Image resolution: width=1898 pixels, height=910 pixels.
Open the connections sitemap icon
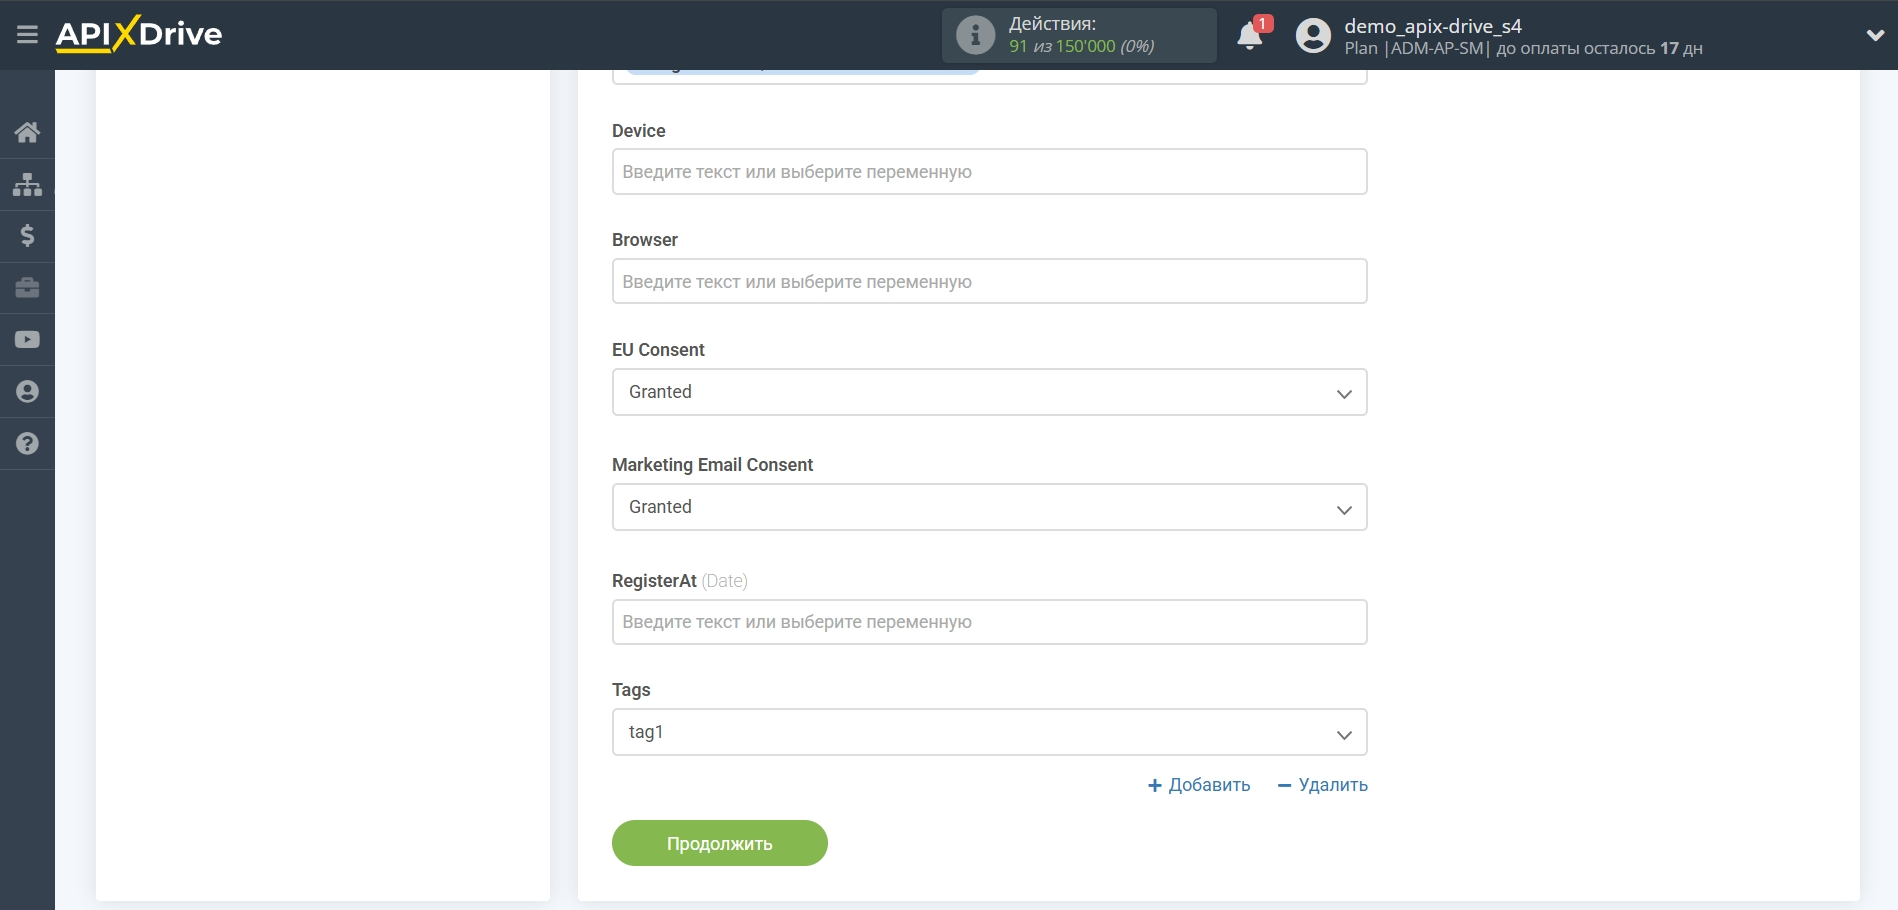click(x=27, y=184)
